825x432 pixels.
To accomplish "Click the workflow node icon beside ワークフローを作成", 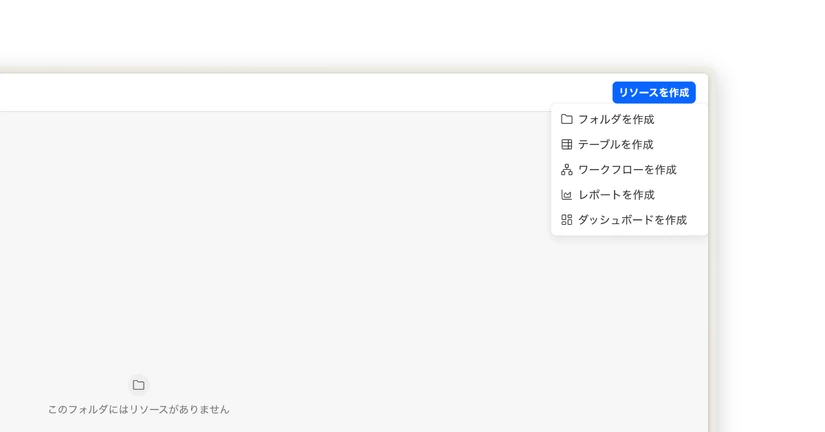I will 567,169.
